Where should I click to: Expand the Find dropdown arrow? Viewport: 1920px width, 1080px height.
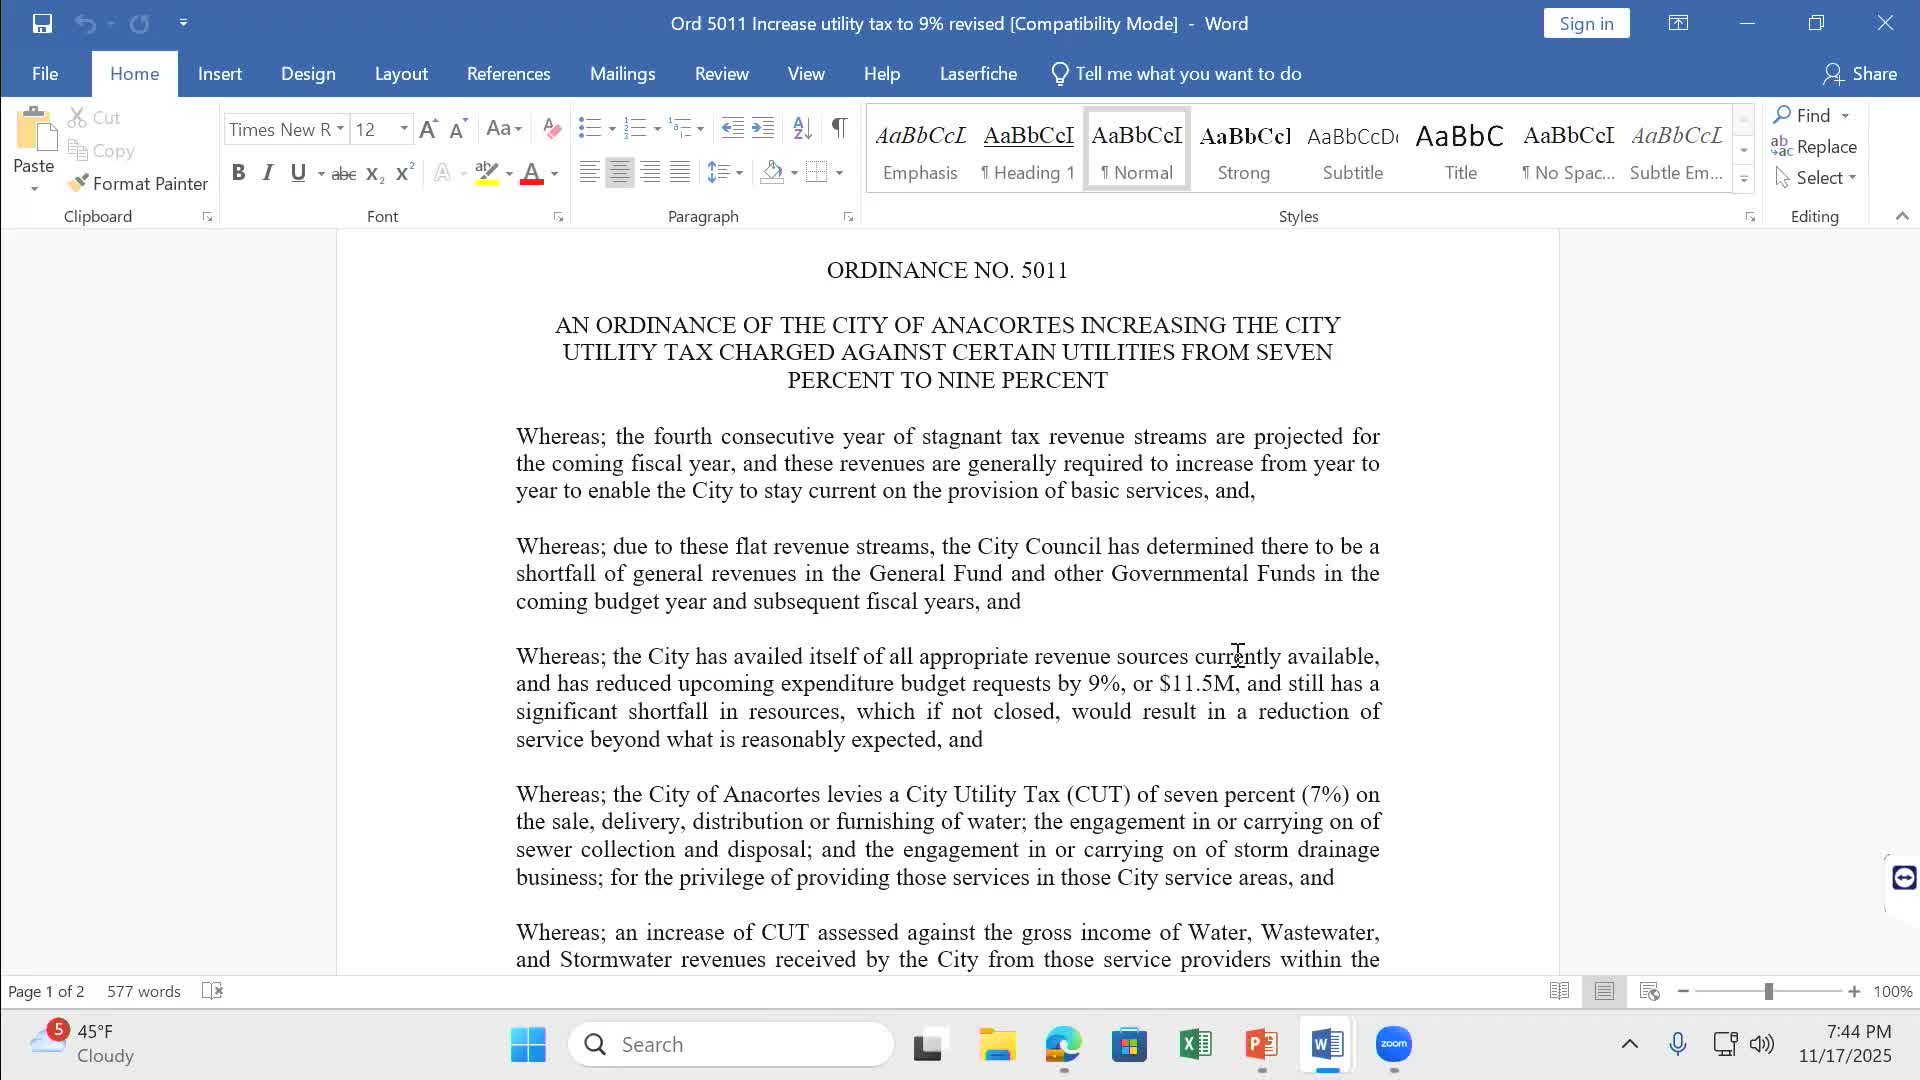(1844, 115)
